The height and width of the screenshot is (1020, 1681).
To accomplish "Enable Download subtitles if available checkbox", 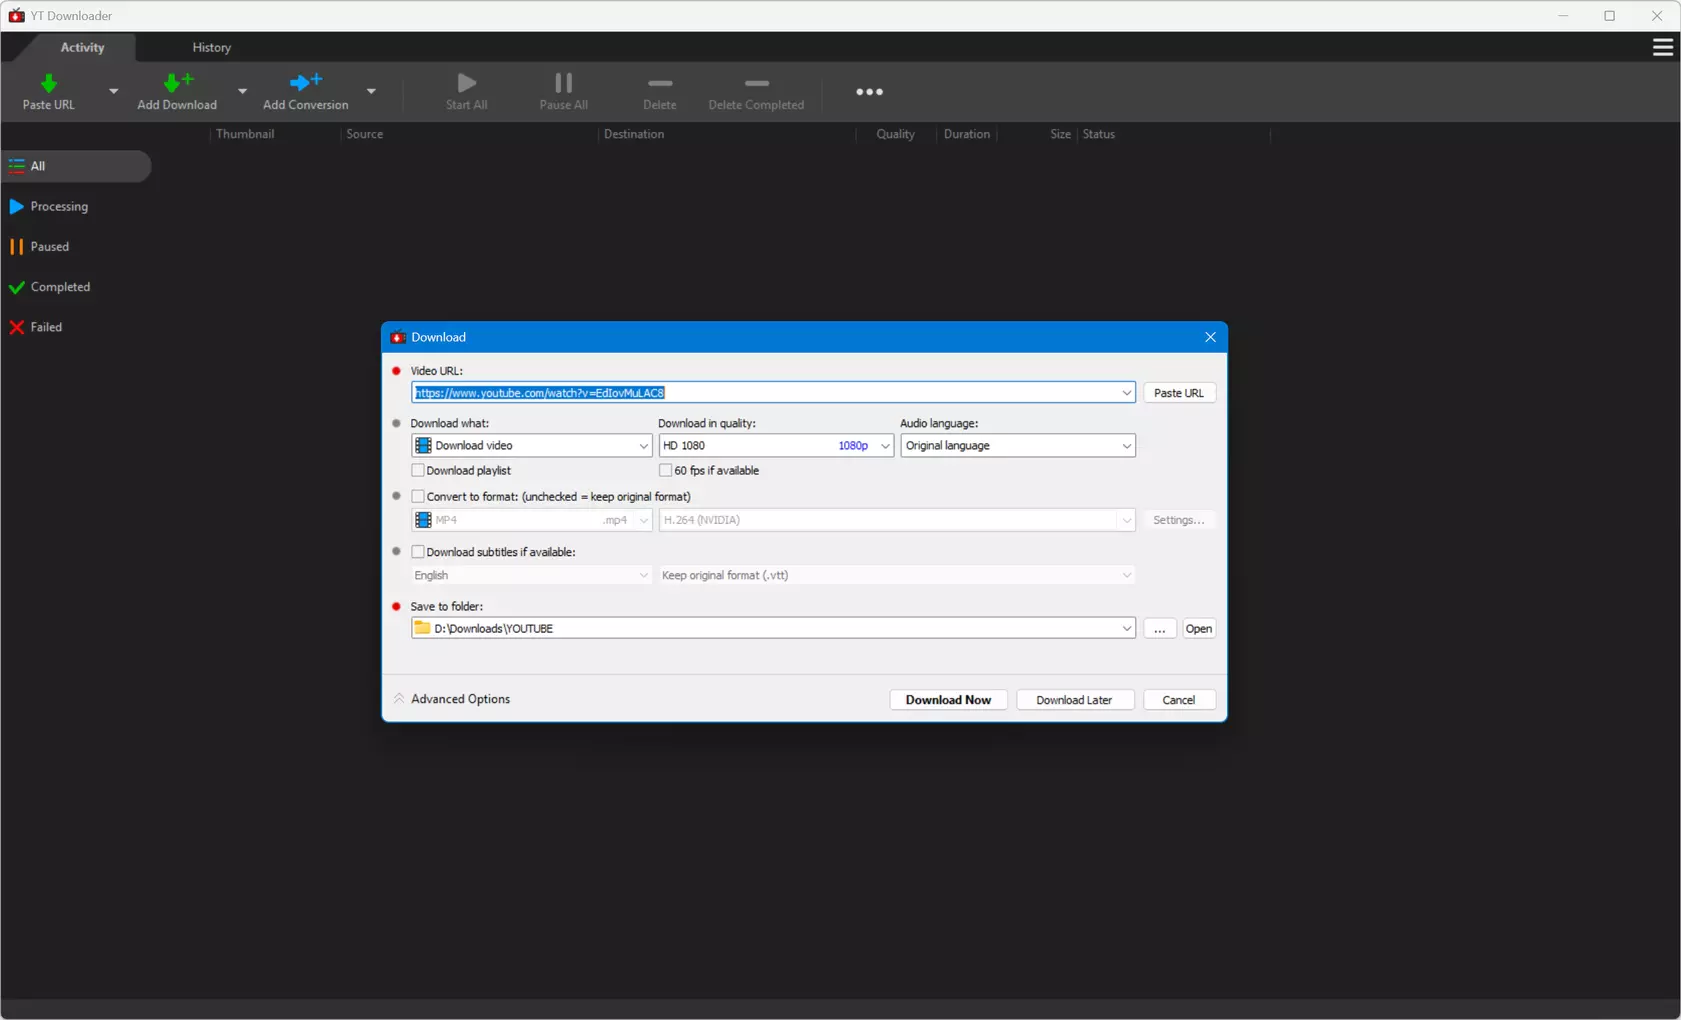I will pos(418,552).
